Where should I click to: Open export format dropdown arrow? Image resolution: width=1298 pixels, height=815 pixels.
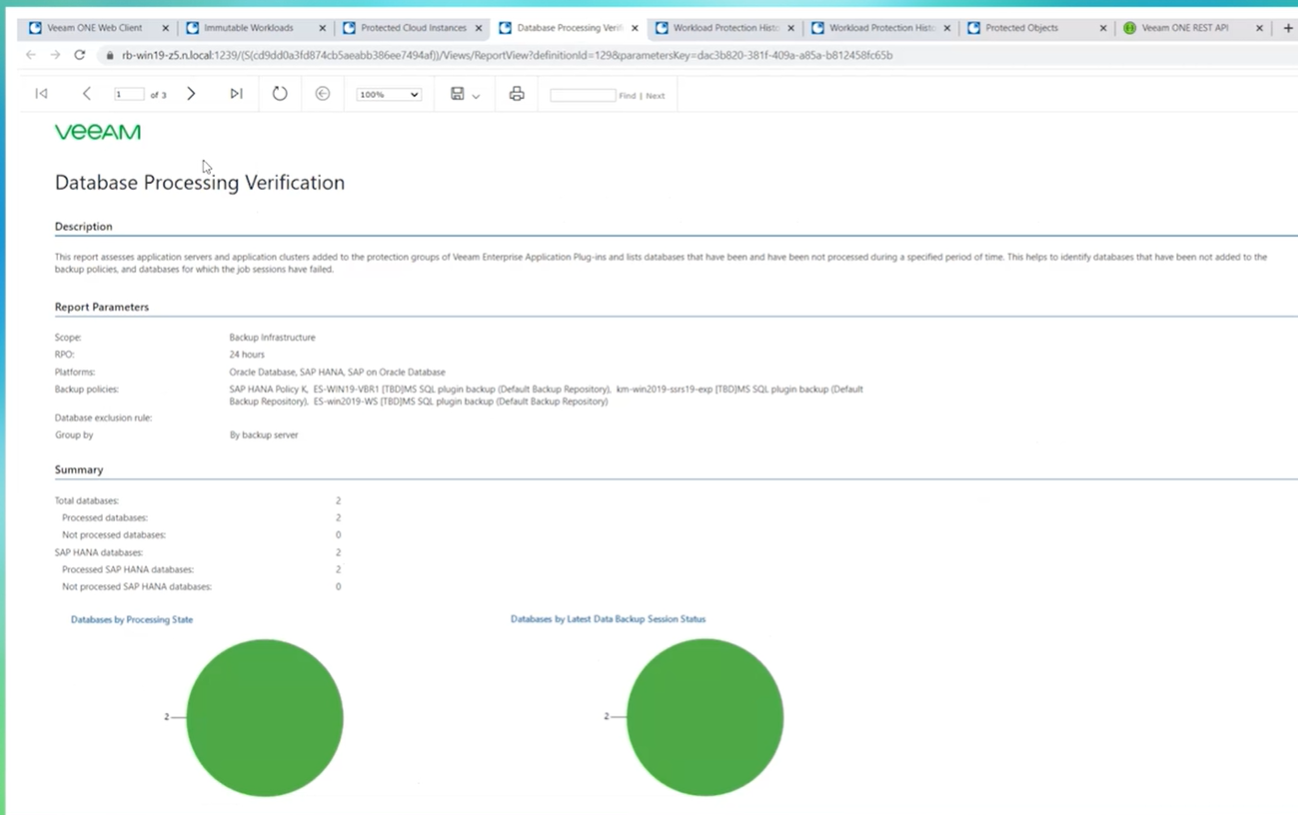click(476, 96)
